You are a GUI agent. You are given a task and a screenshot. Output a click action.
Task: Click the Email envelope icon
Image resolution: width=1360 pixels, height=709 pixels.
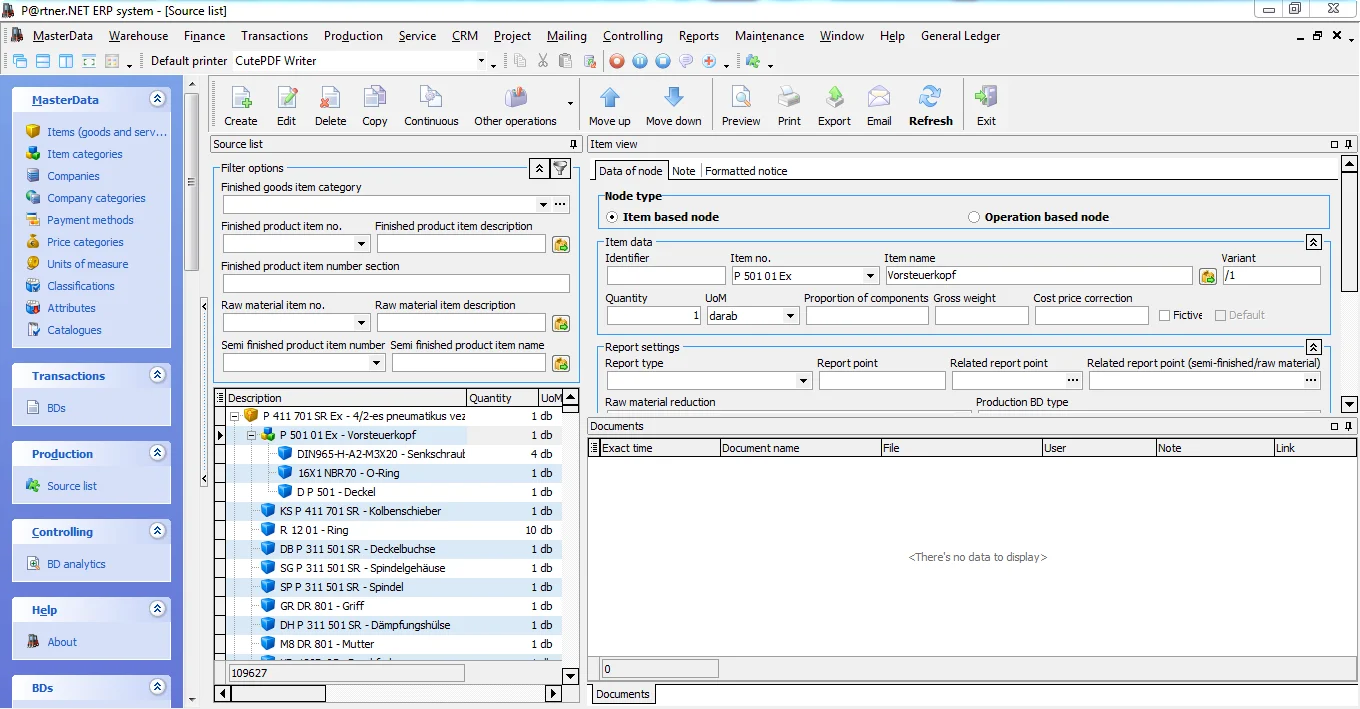878,98
